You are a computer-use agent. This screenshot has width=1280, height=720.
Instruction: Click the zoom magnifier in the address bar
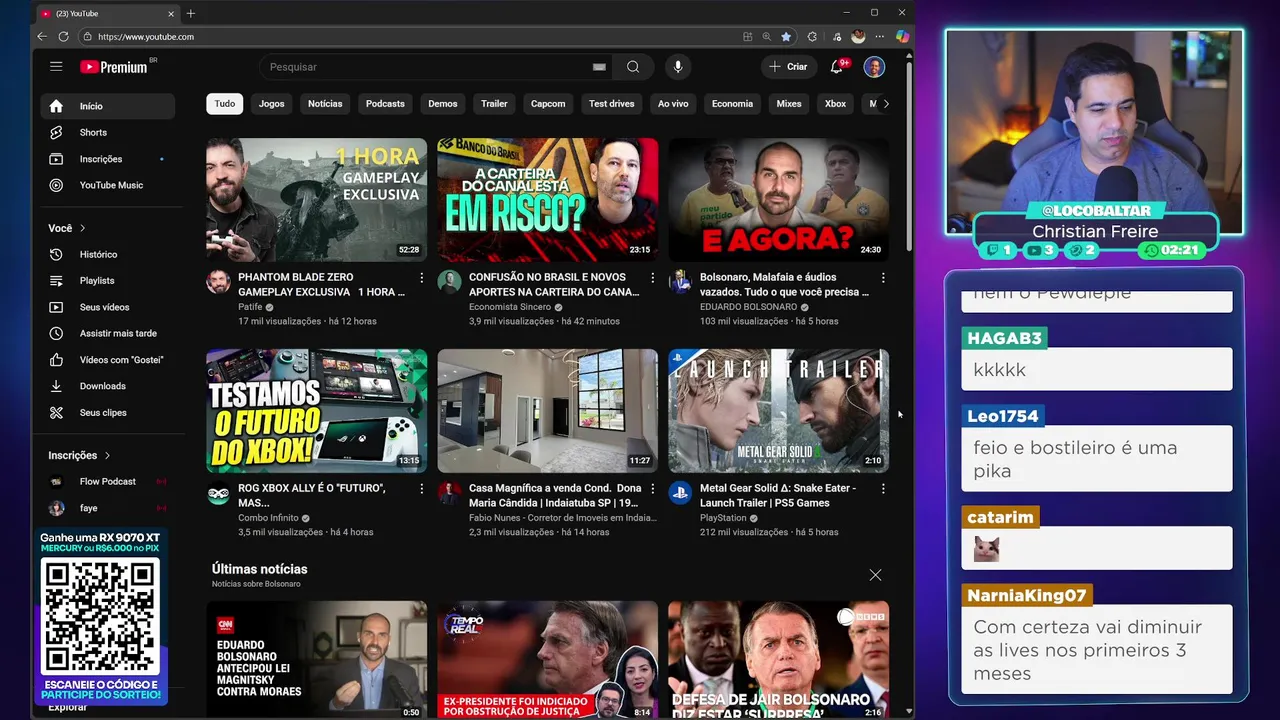coord(767,36)
